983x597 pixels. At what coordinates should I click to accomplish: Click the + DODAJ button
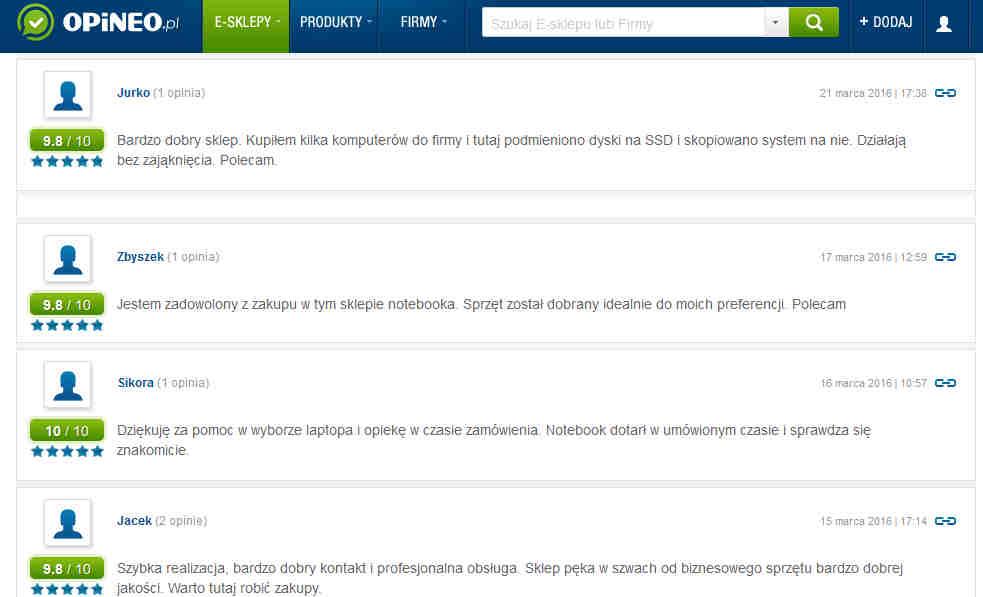[x=886, y=23]
